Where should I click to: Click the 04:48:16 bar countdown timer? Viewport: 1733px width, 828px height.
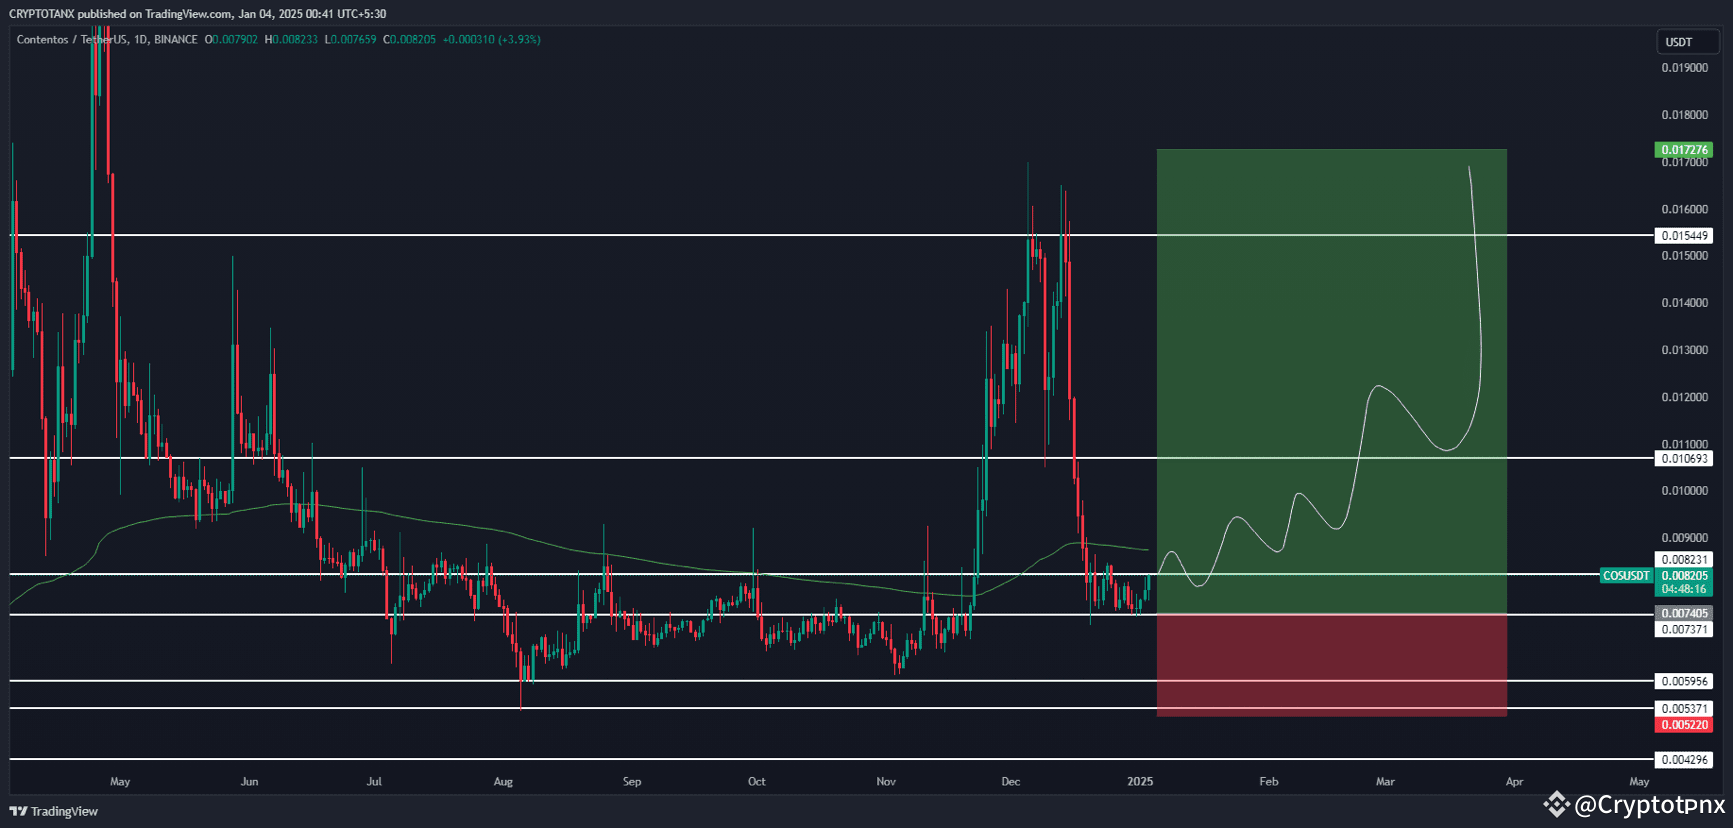tap(1684, 590)
